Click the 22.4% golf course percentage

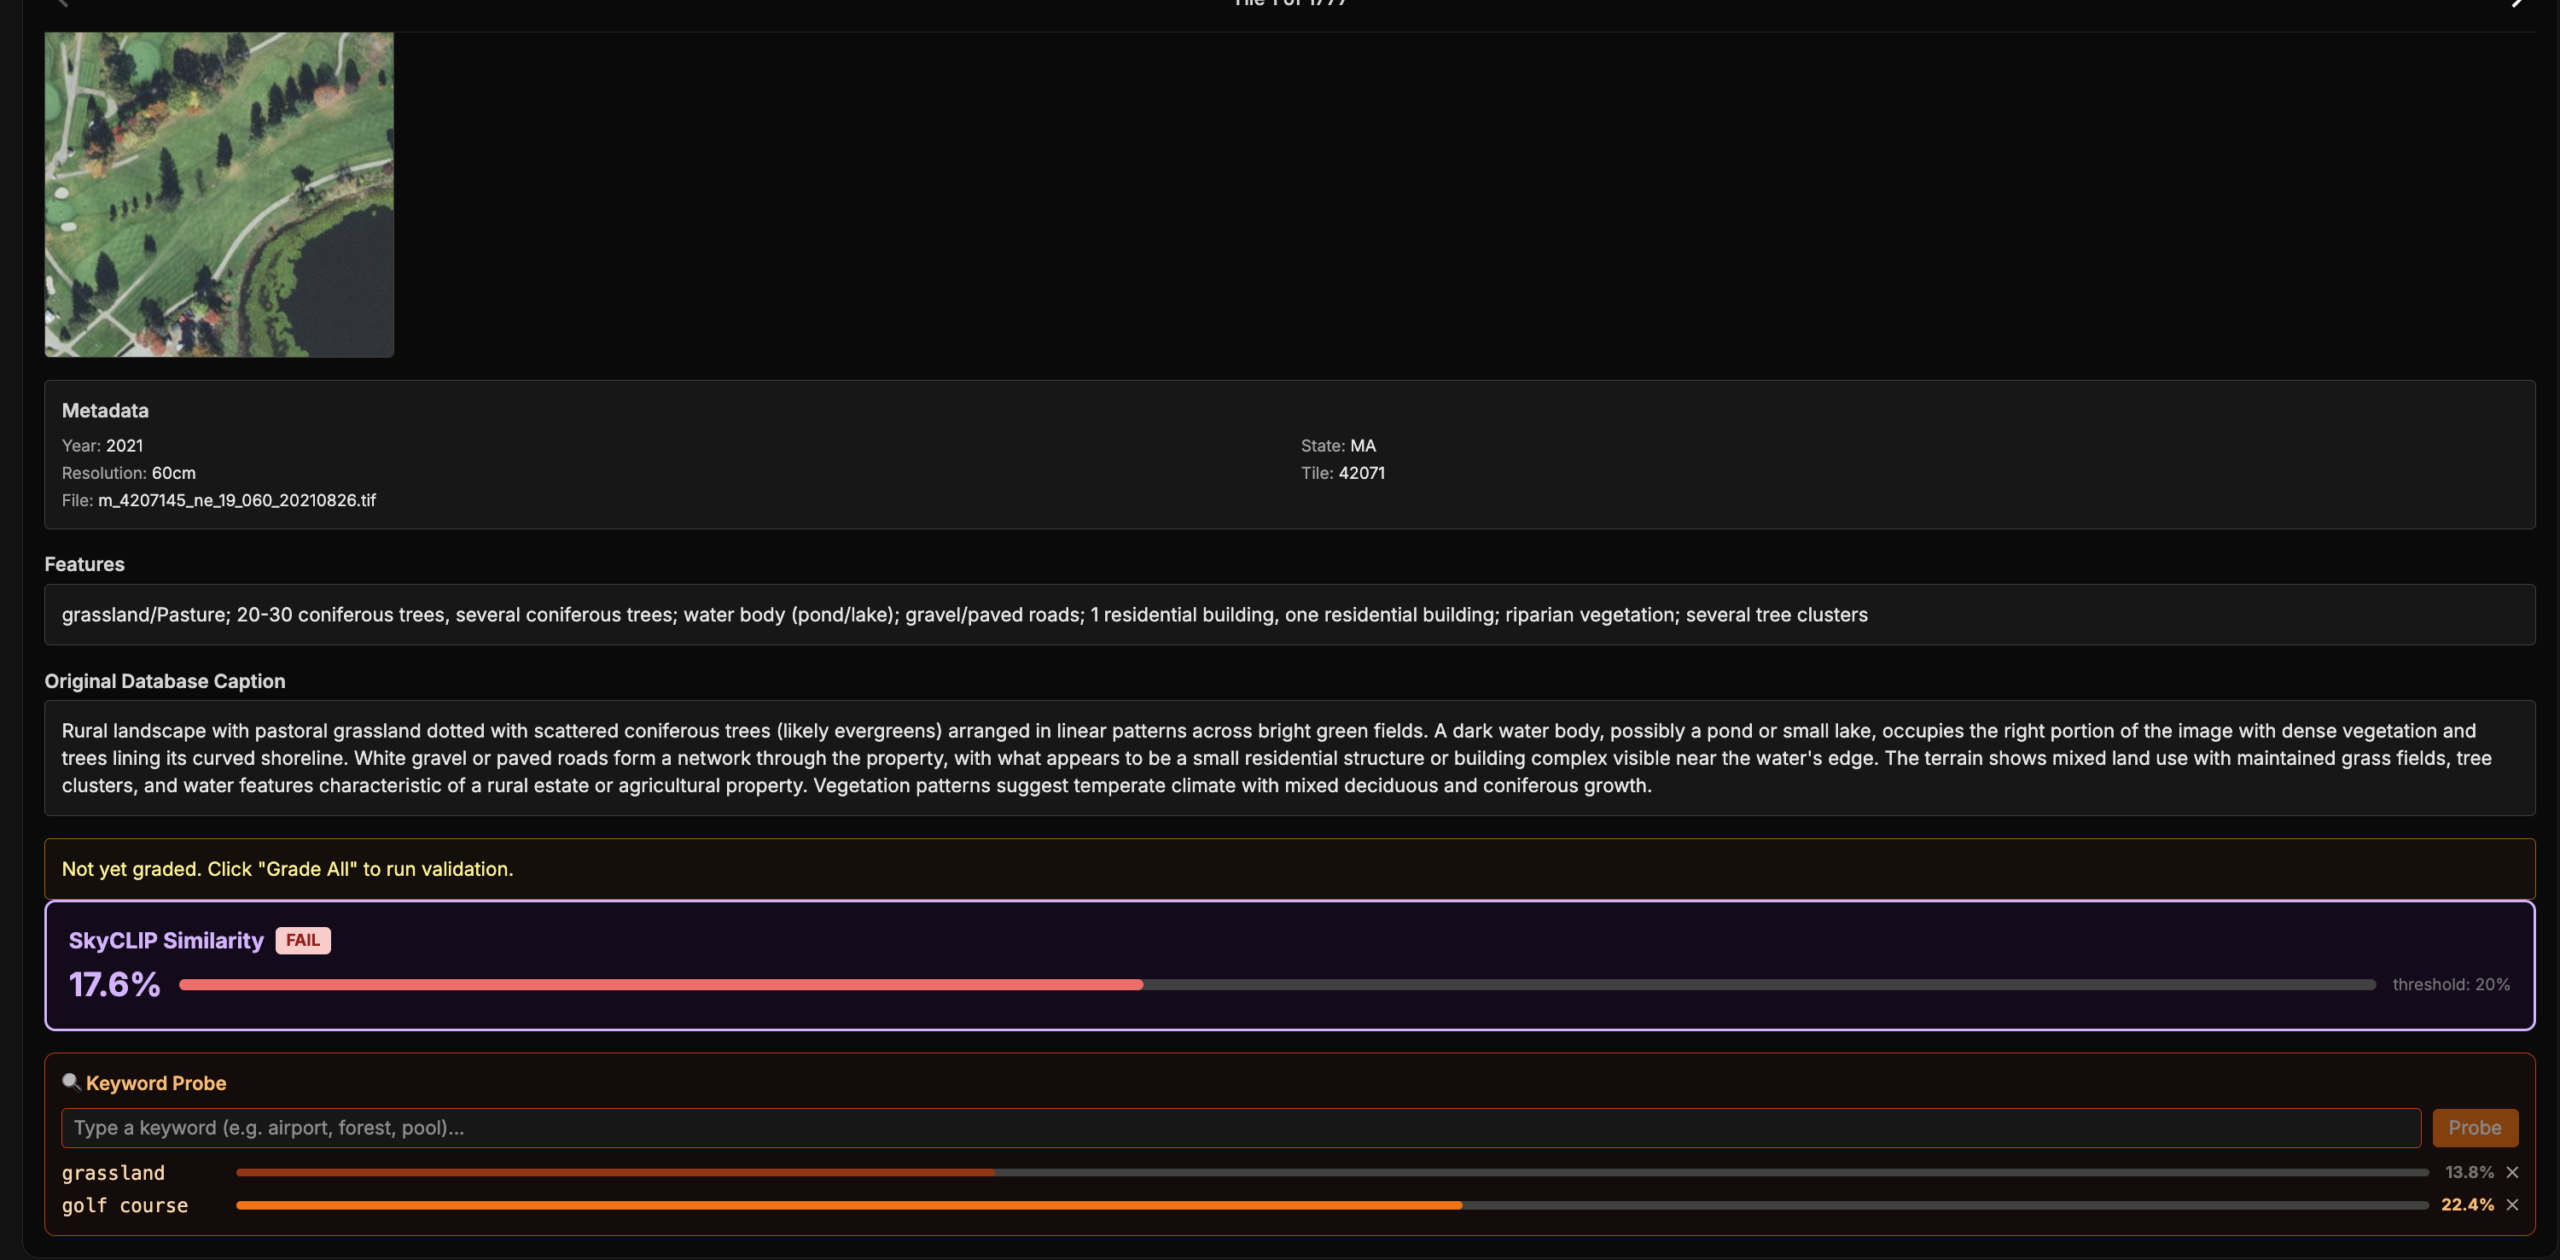(2467, 1205)
